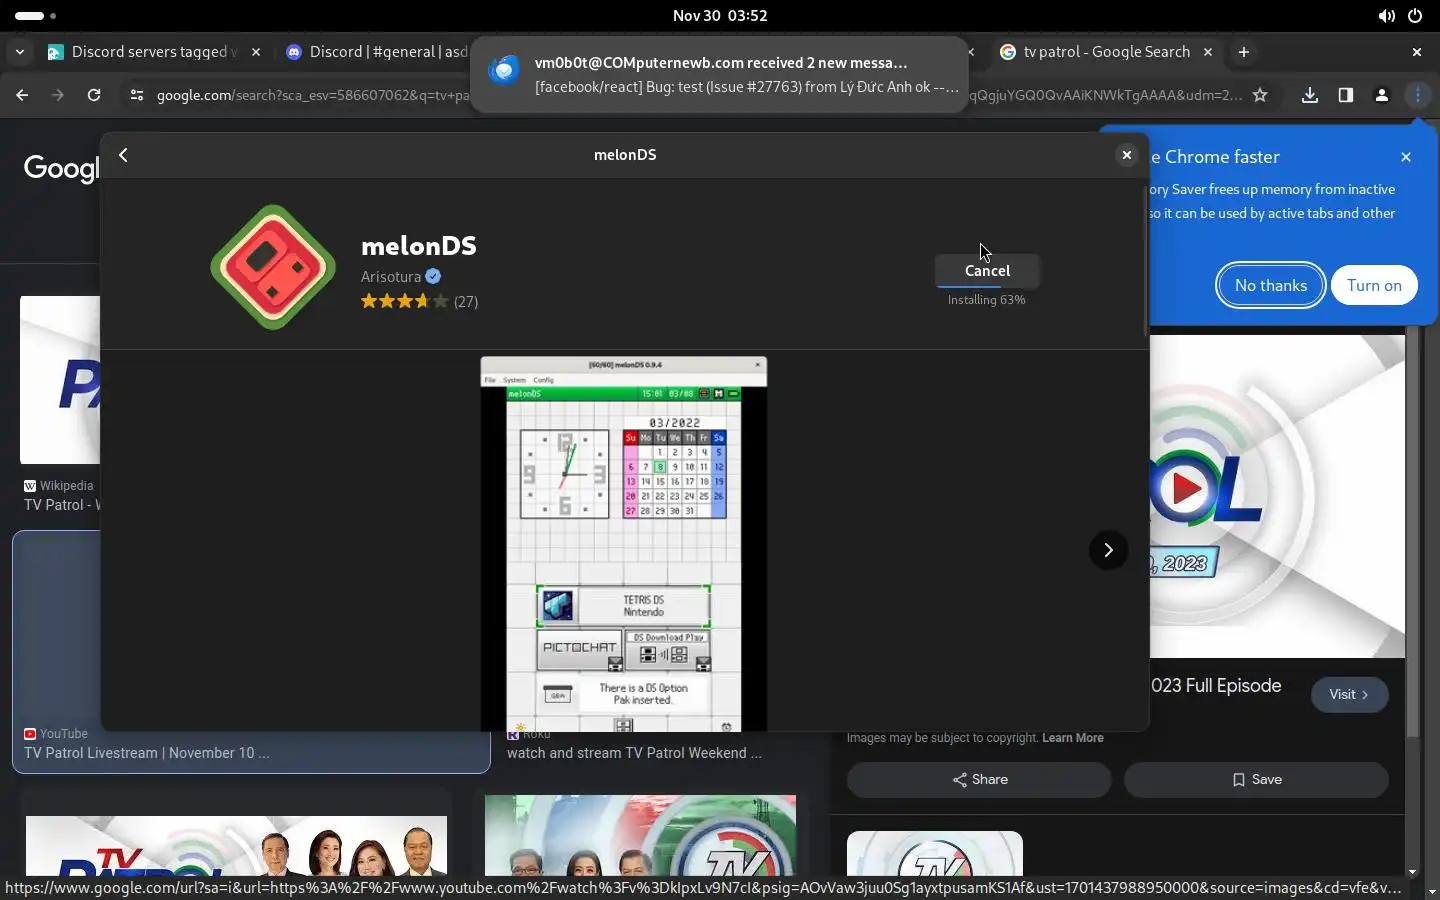Open the melonDS star rating reviews
Screen dimensions: 1440x900
pyautogui.click(x=419, y=301)
